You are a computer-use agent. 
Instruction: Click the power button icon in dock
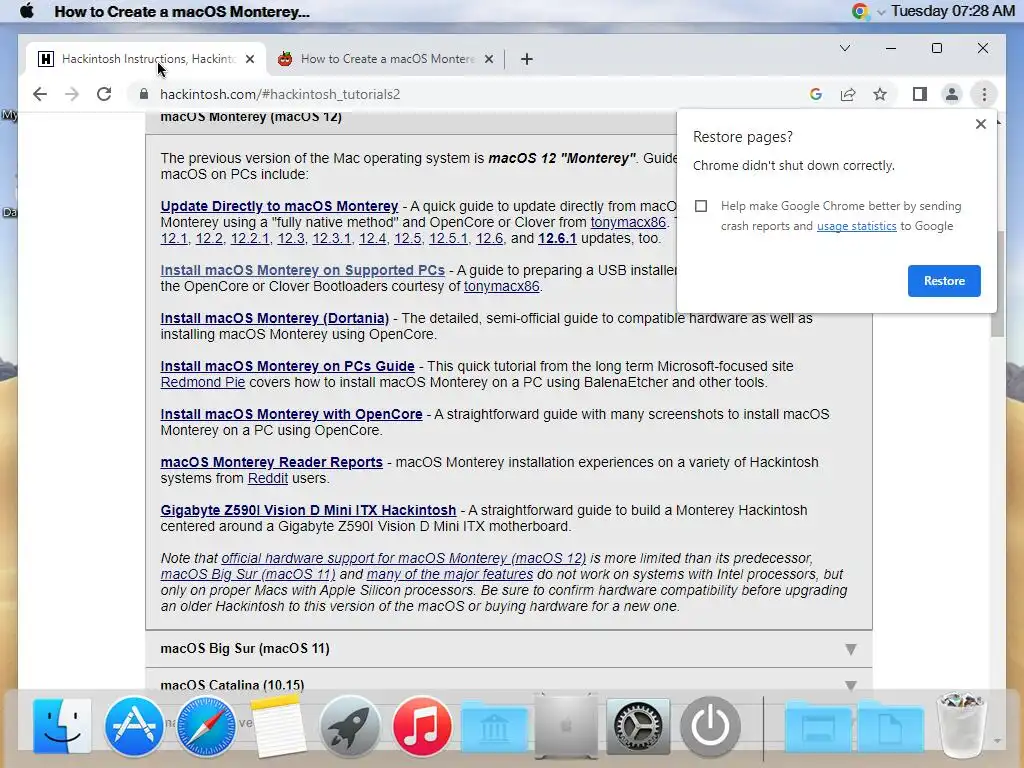pos(710,726)
